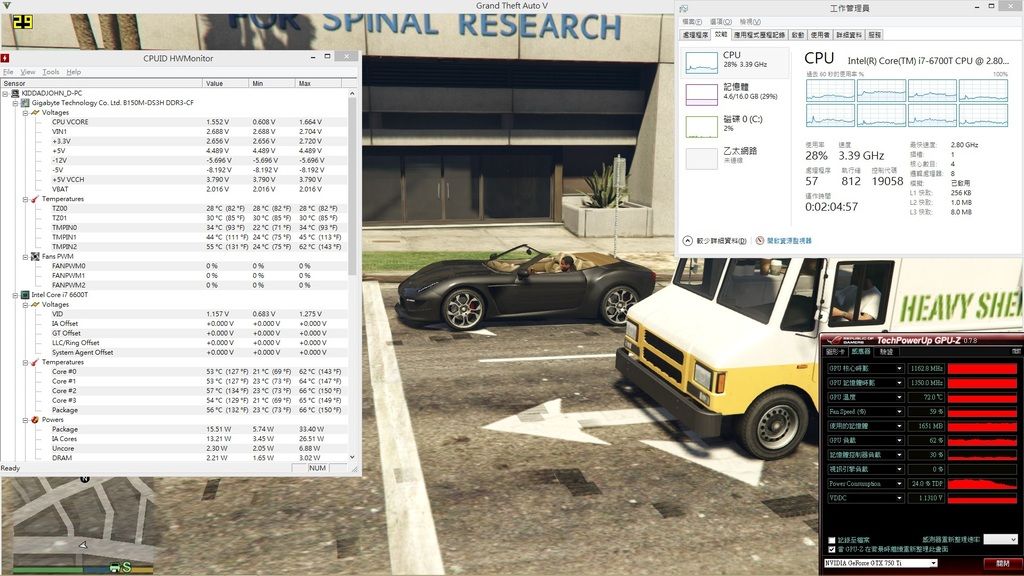
Task: Collapse the Powers group in HWMonitor
Action: (x=25, y=420)
